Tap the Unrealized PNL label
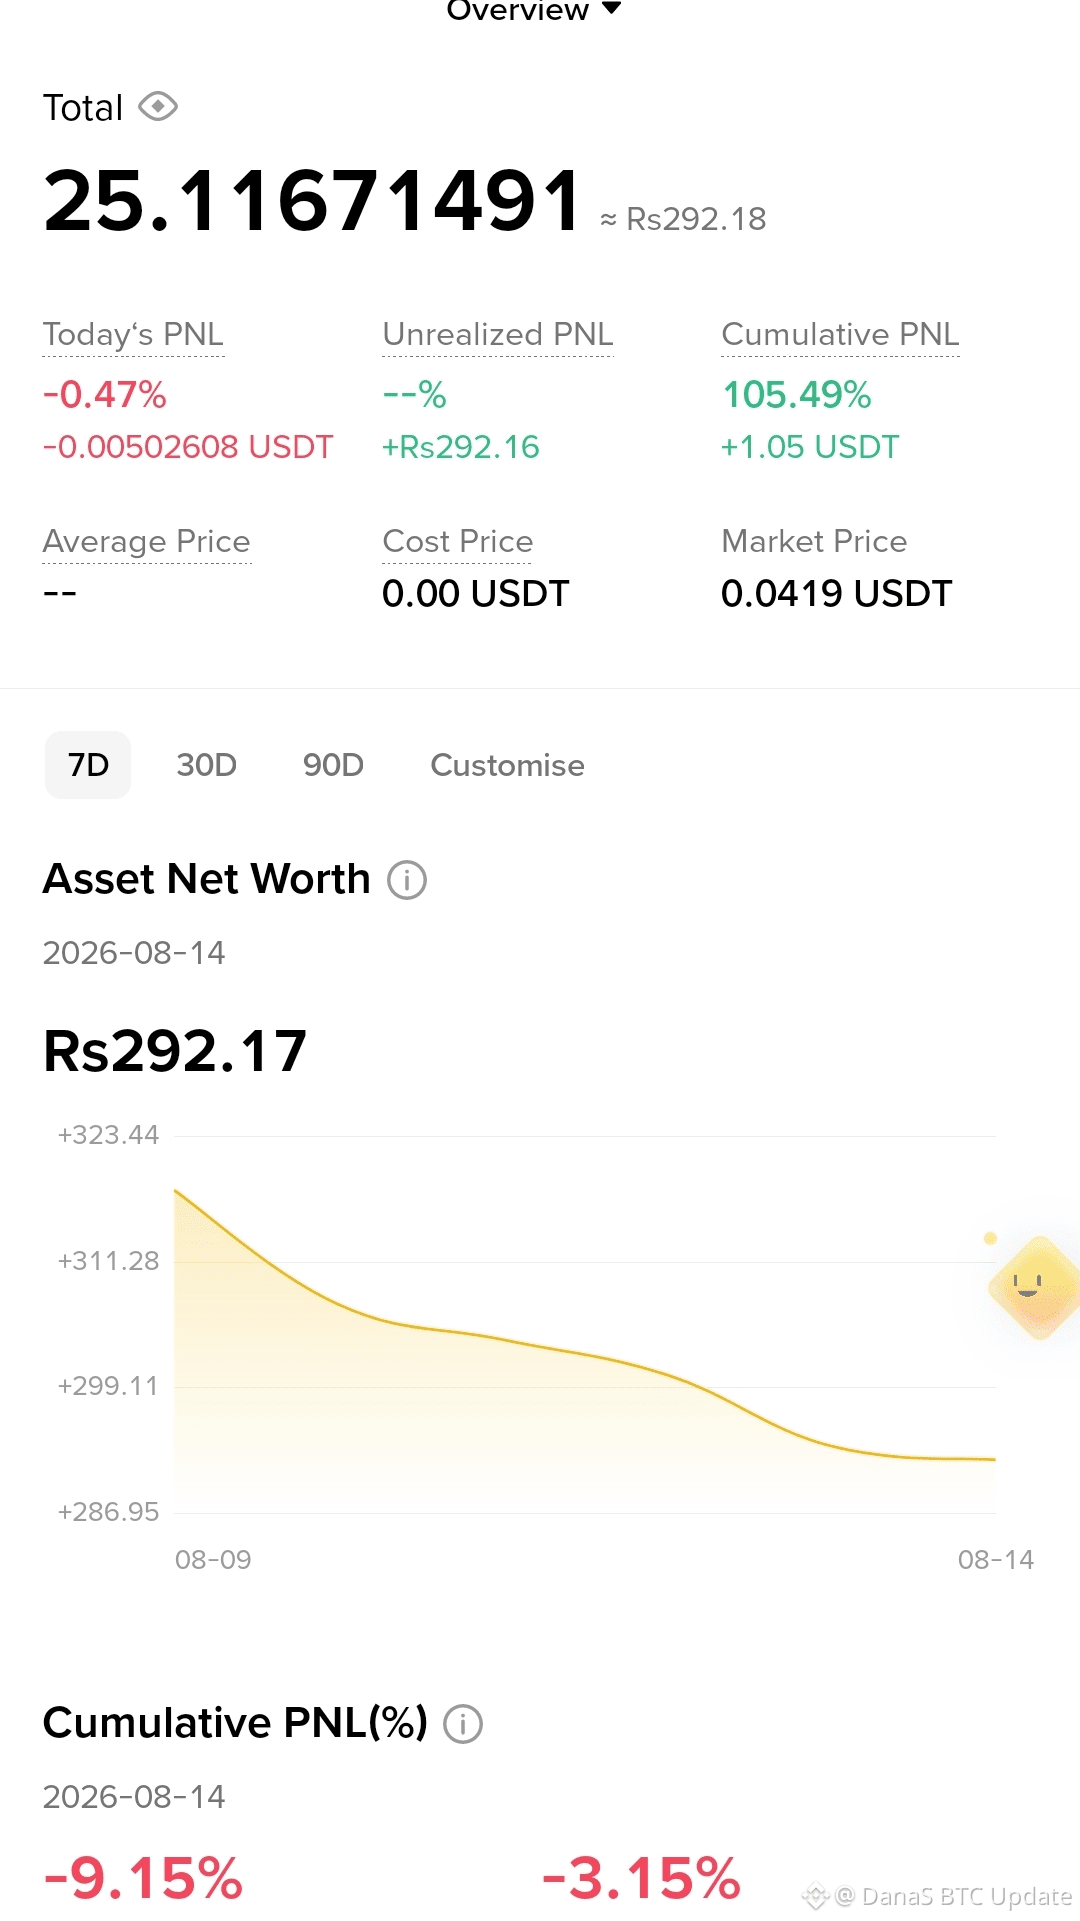Screen dimensions: 1080x1921 coord(498,334)
